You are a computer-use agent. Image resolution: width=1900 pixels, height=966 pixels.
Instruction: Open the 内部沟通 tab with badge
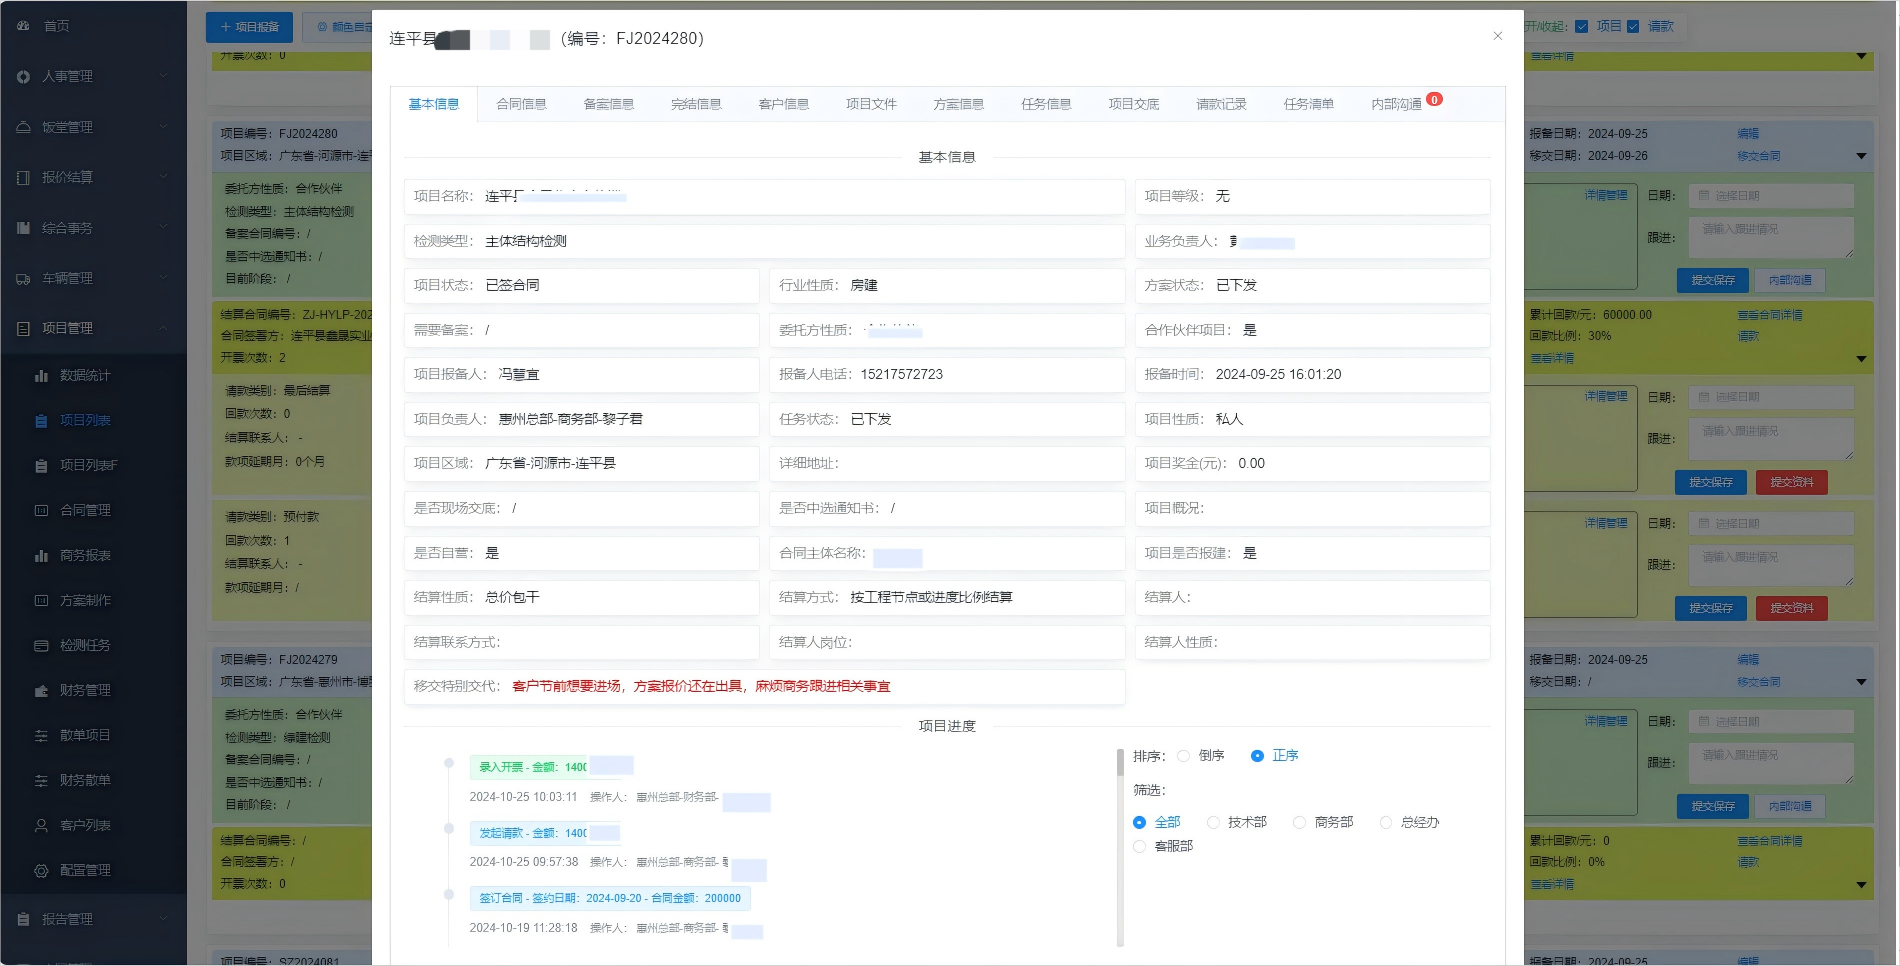pyautogui.click(x=1397, y=103)
